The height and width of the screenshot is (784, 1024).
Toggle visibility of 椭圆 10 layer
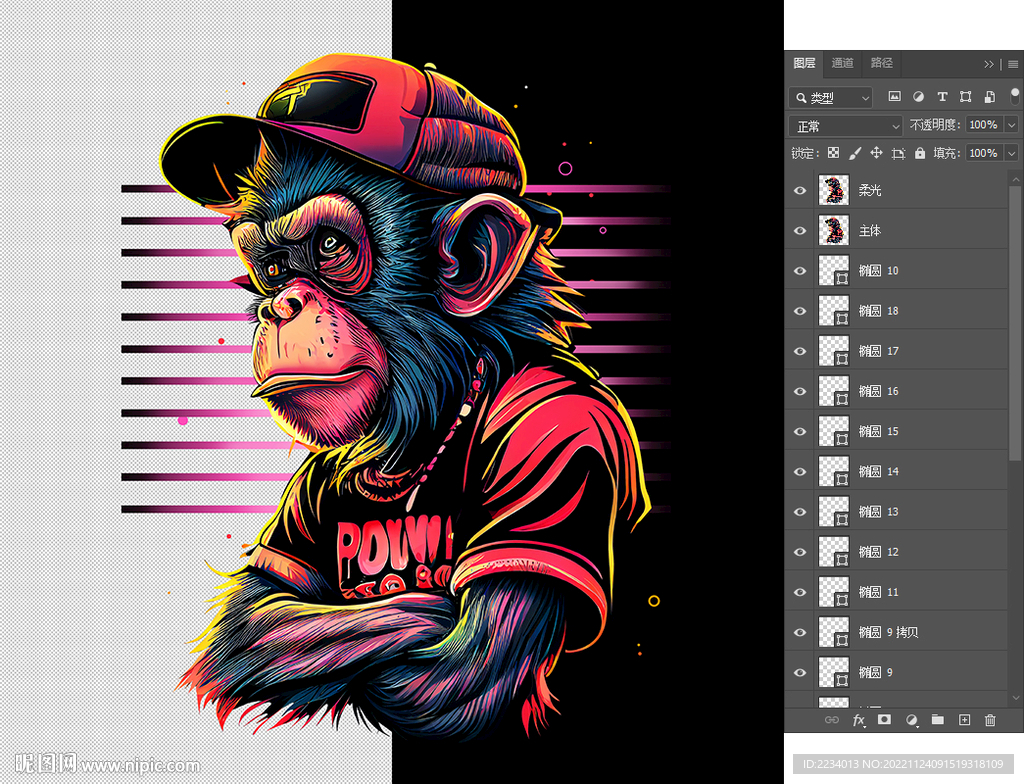click(800, 271)
